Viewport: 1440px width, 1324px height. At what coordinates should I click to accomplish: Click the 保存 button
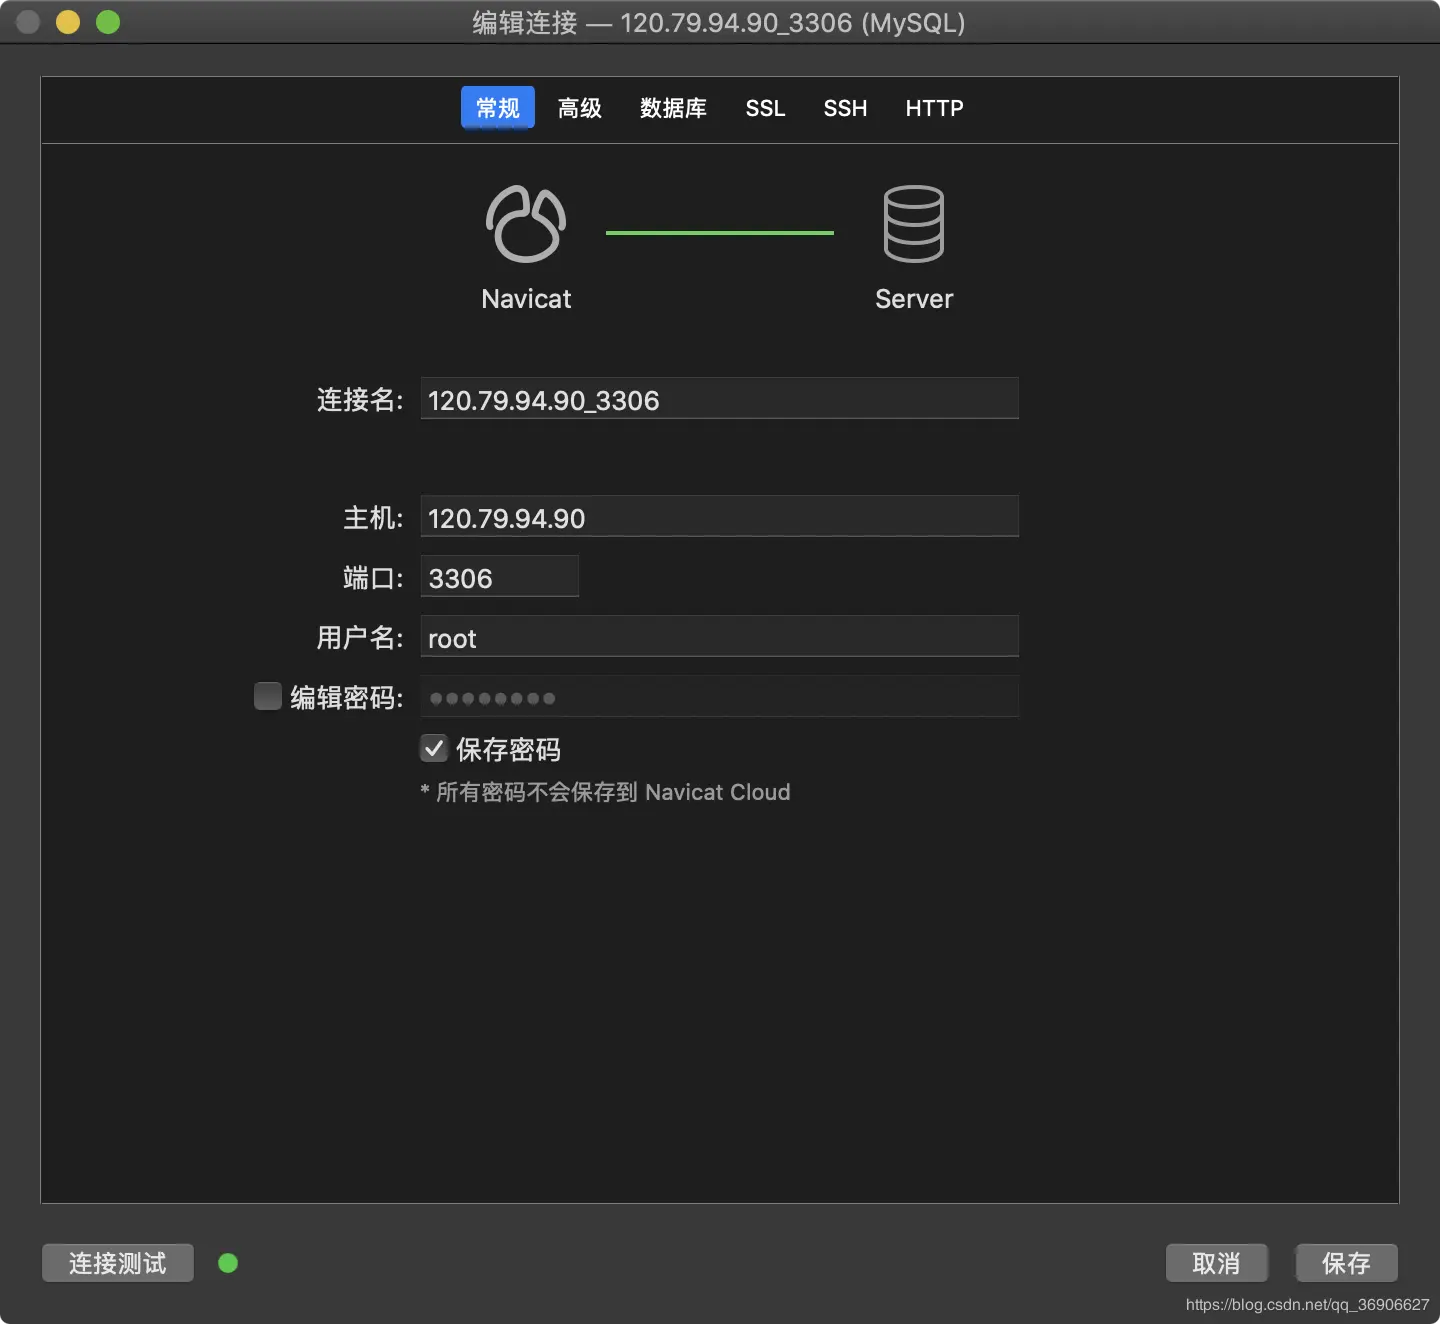click(x=1346, y=1263)
